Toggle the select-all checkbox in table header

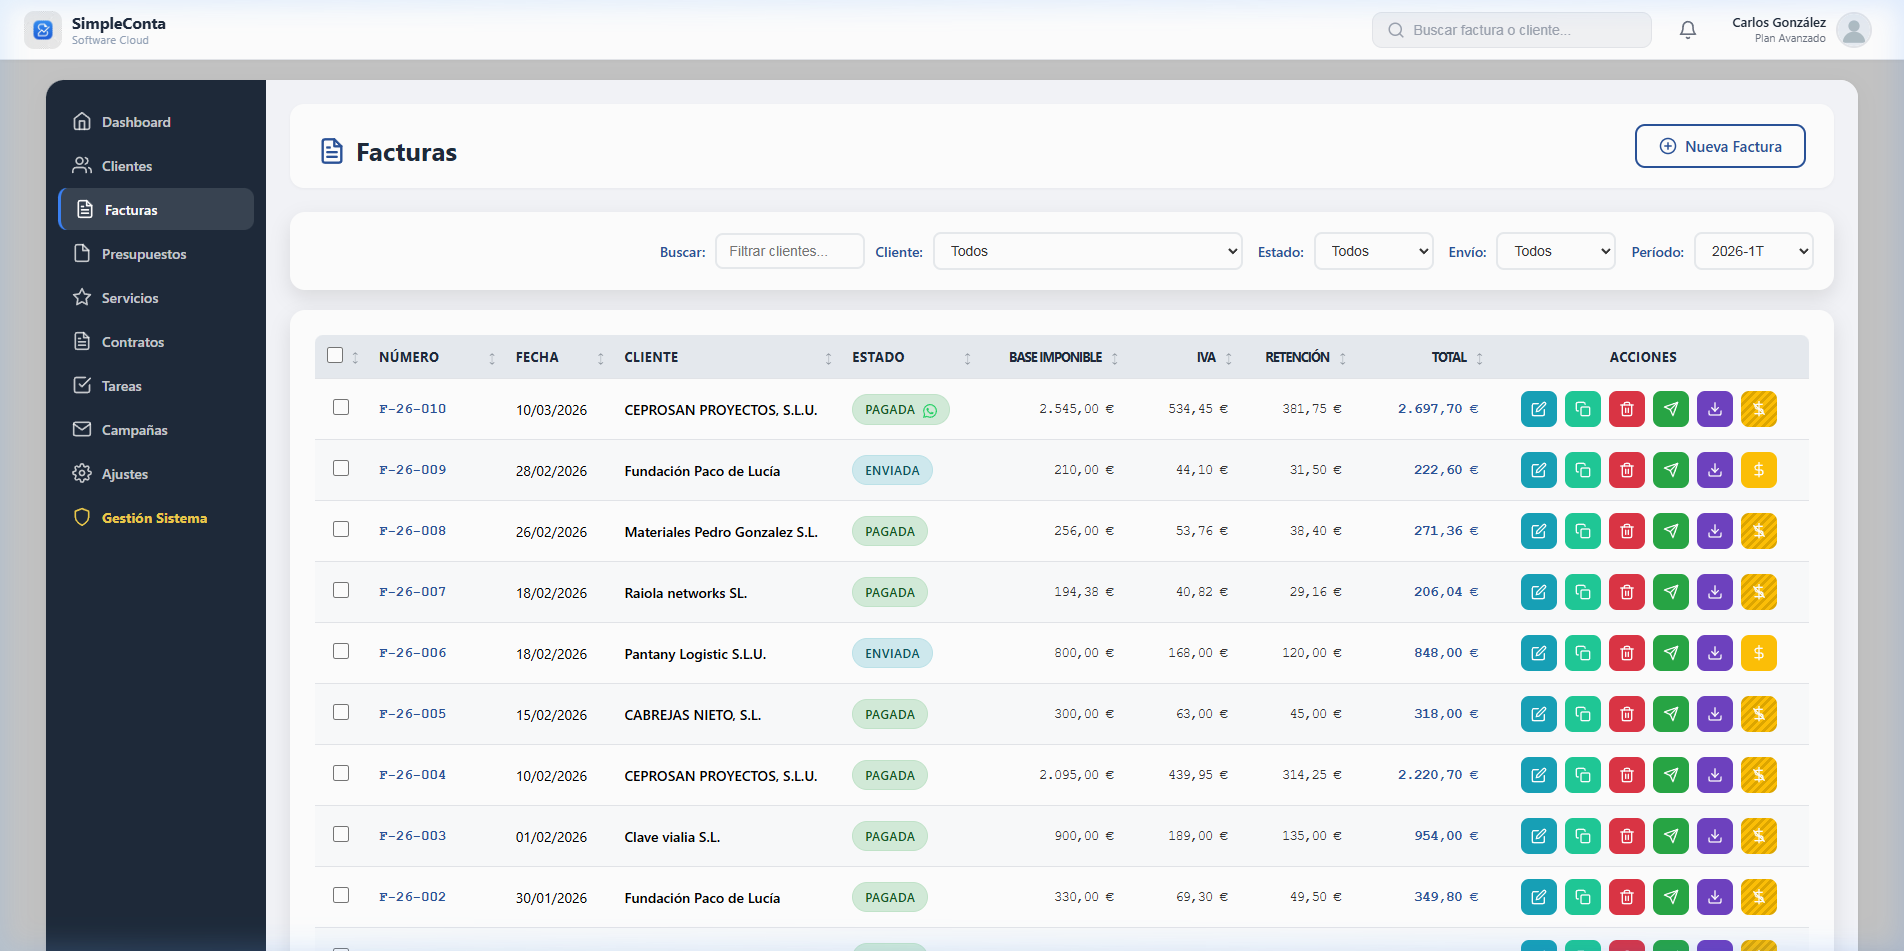coord(335,356)
